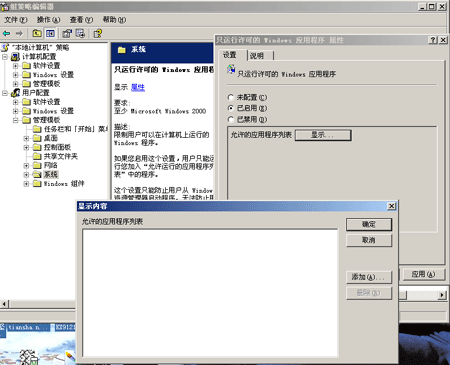Click the 应用 button in properties dialog
This screenshot has height=365, width=450.
click(x=423, y=274)
